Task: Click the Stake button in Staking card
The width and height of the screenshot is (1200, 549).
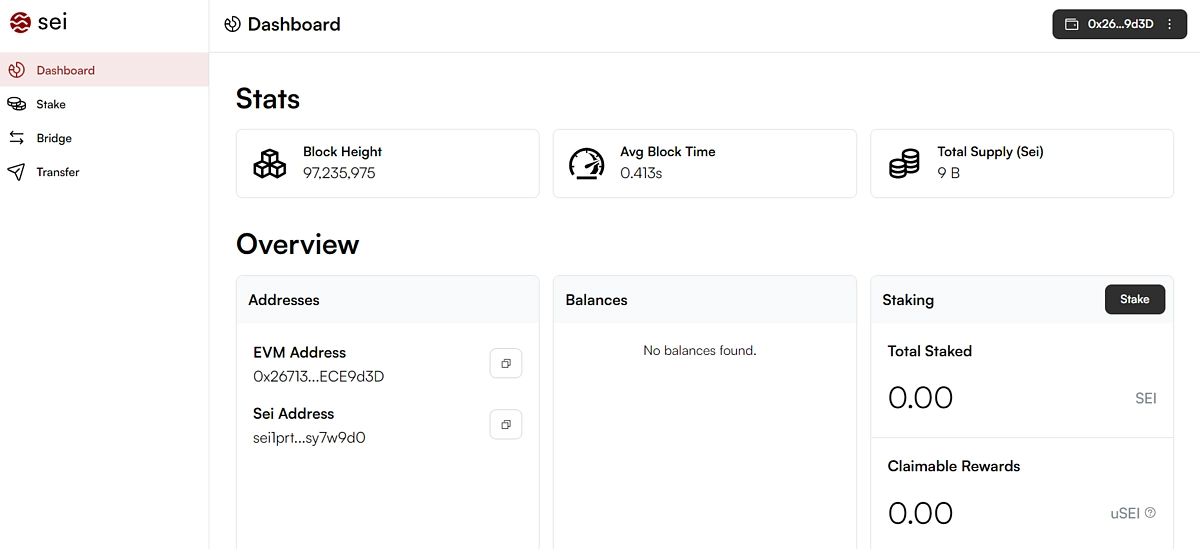Action: pos(1135,299)
